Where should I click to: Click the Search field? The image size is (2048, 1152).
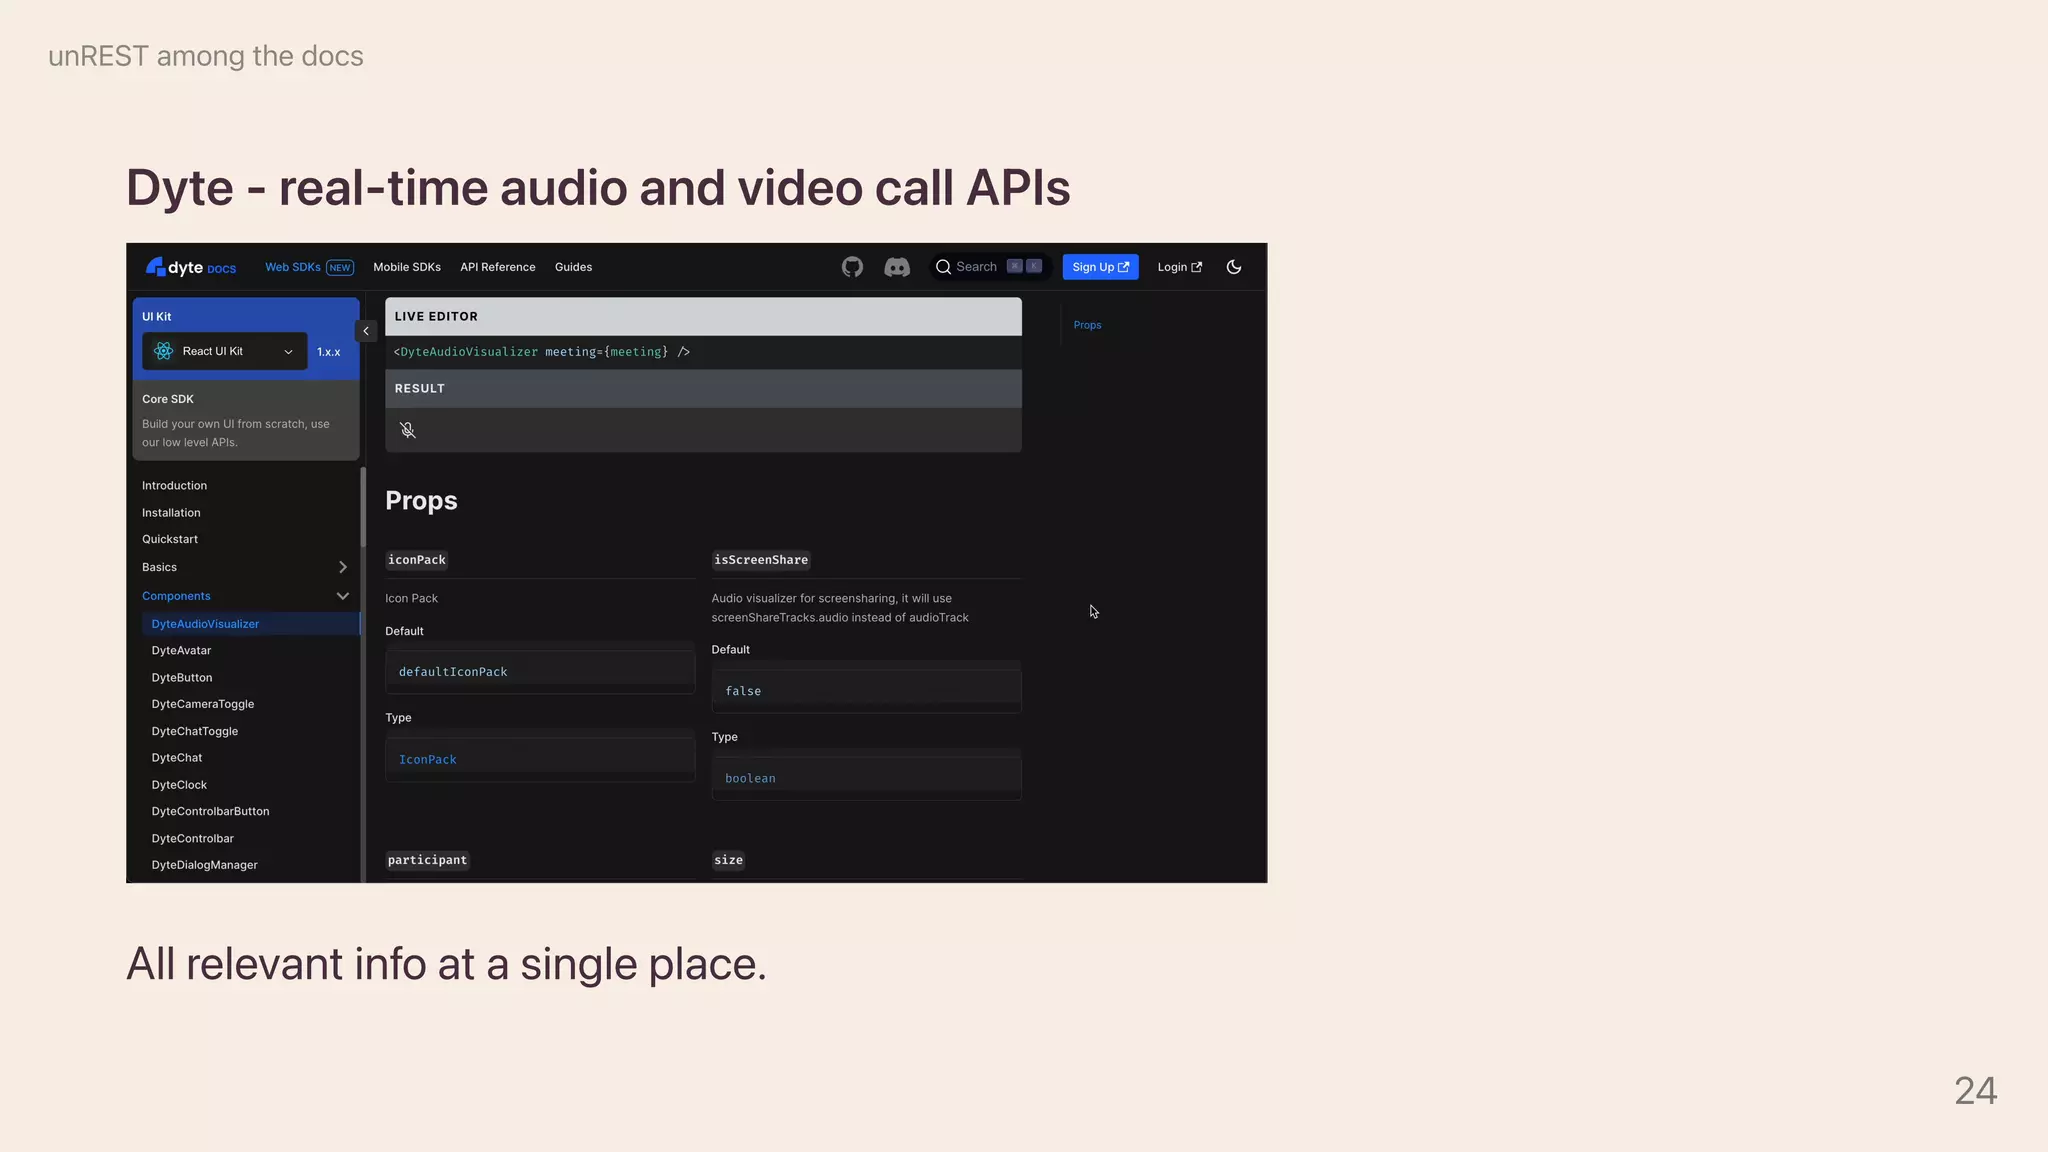(990, 267)
